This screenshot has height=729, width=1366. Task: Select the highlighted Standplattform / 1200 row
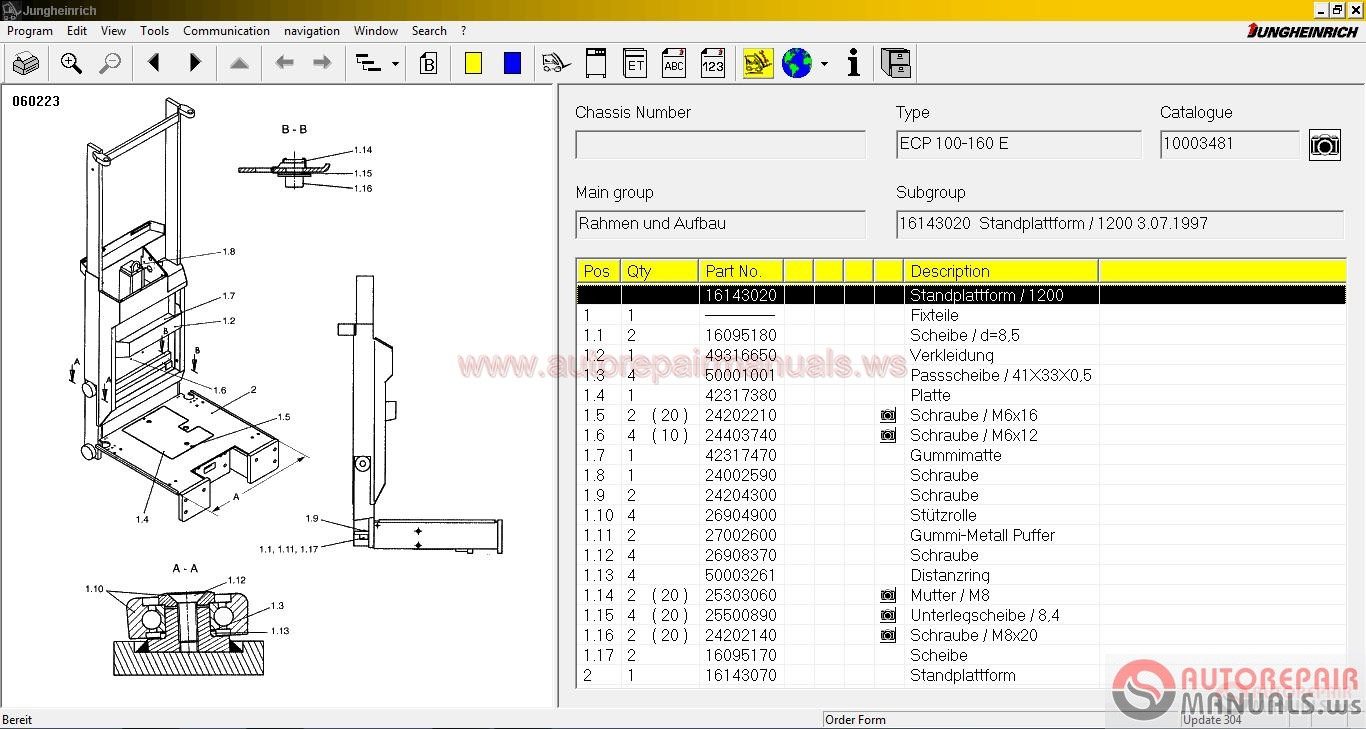pos(961,295)
